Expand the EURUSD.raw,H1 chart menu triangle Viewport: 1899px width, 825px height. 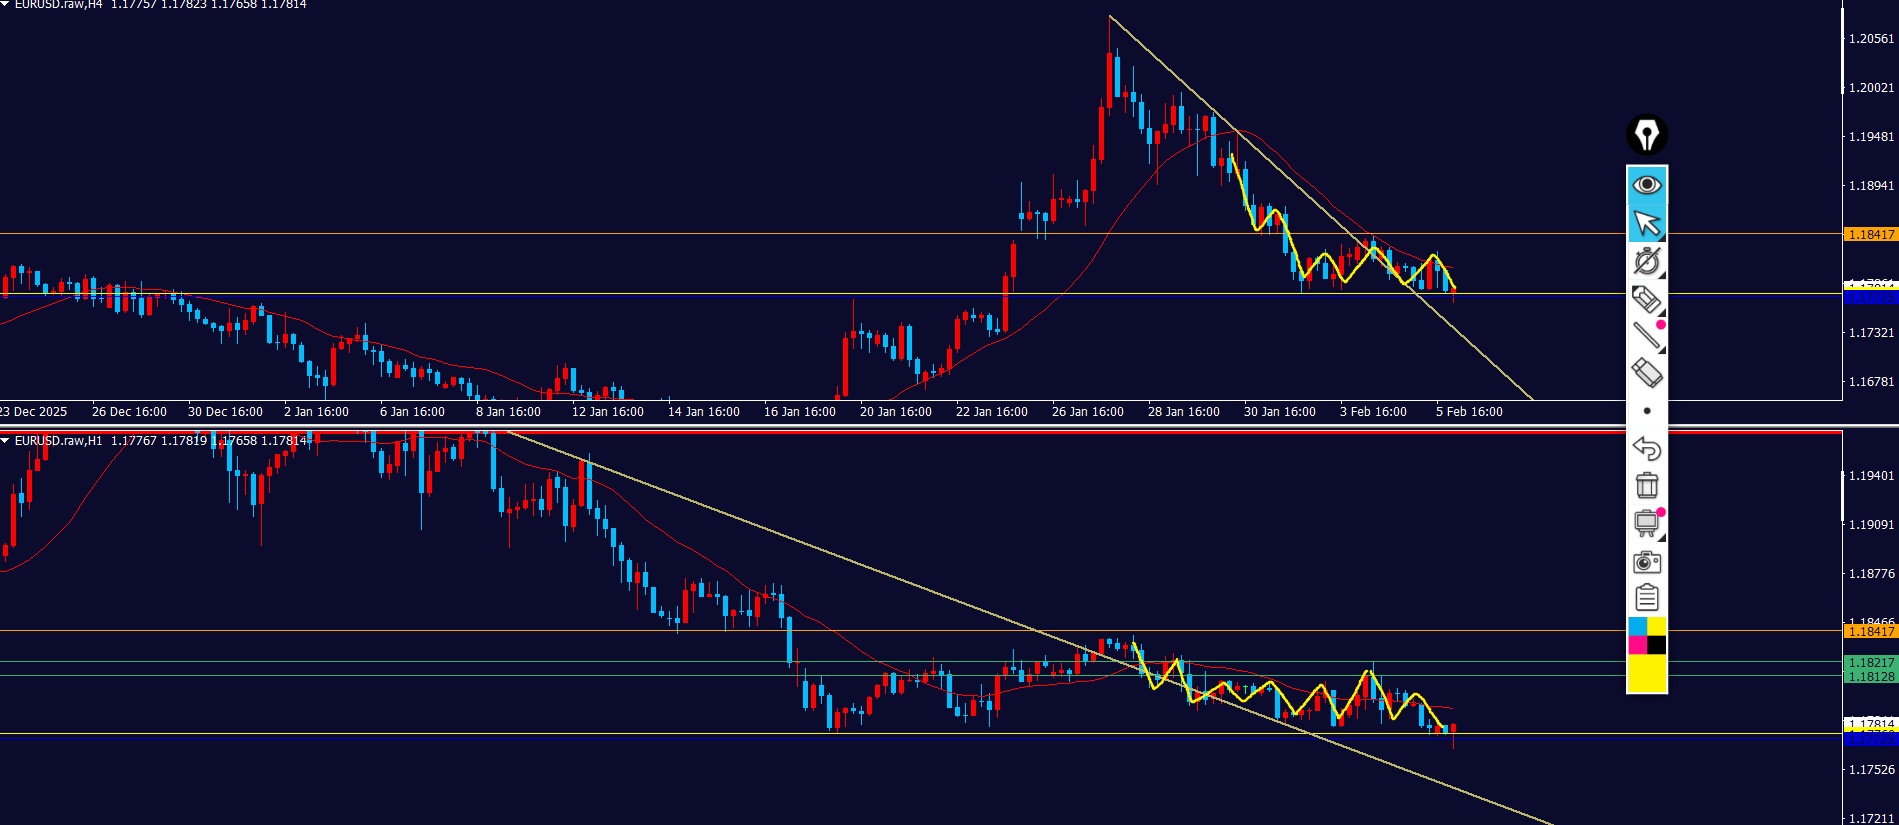pos(5,440)
